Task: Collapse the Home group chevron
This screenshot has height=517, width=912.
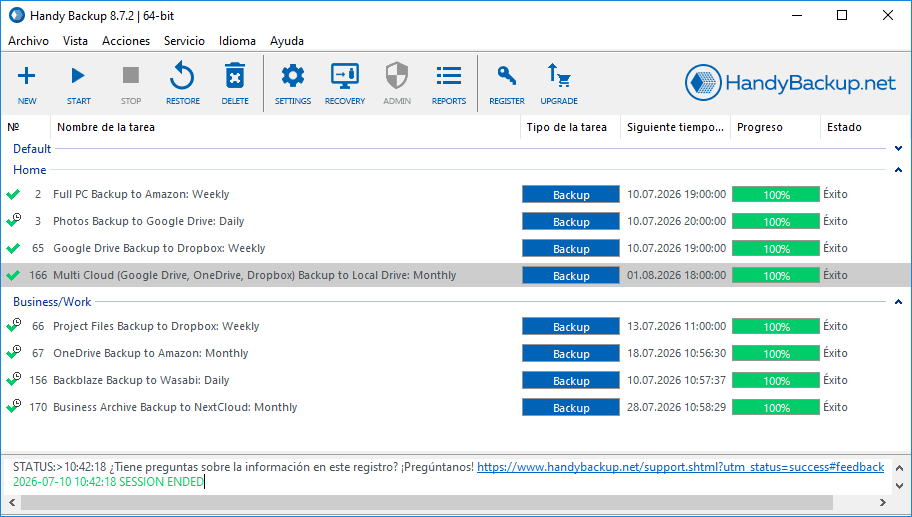Action: tap(899, 170)
